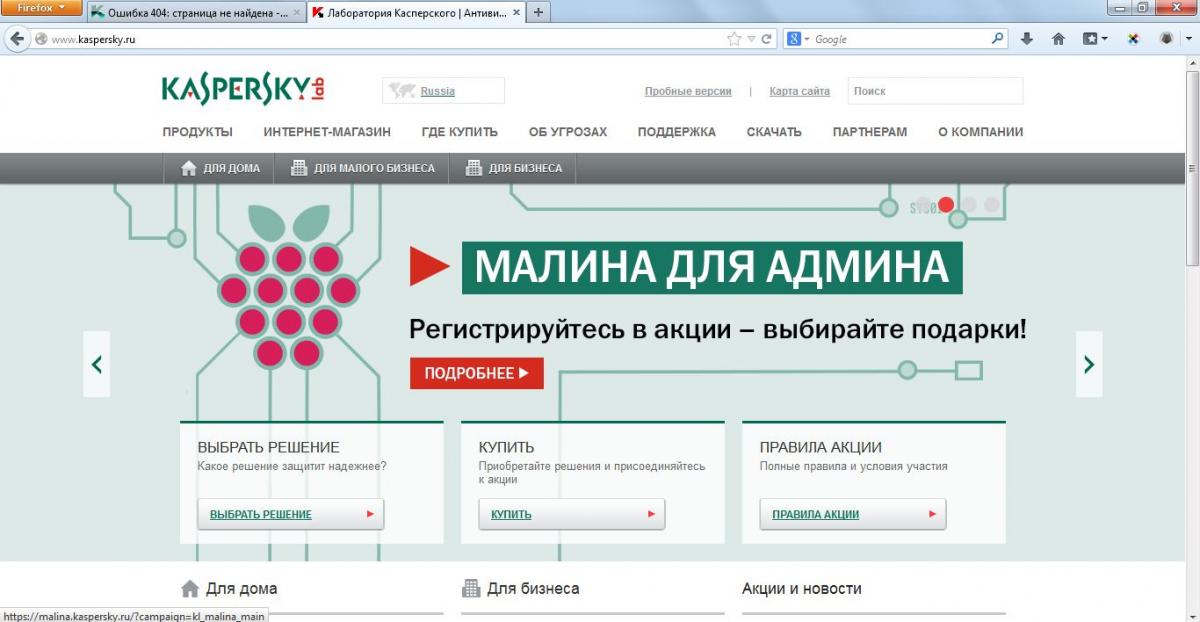Select the ДЛЯ ДОМА section tab
Viewport: 1200px width, 622px height.
(x=220, y=168)
